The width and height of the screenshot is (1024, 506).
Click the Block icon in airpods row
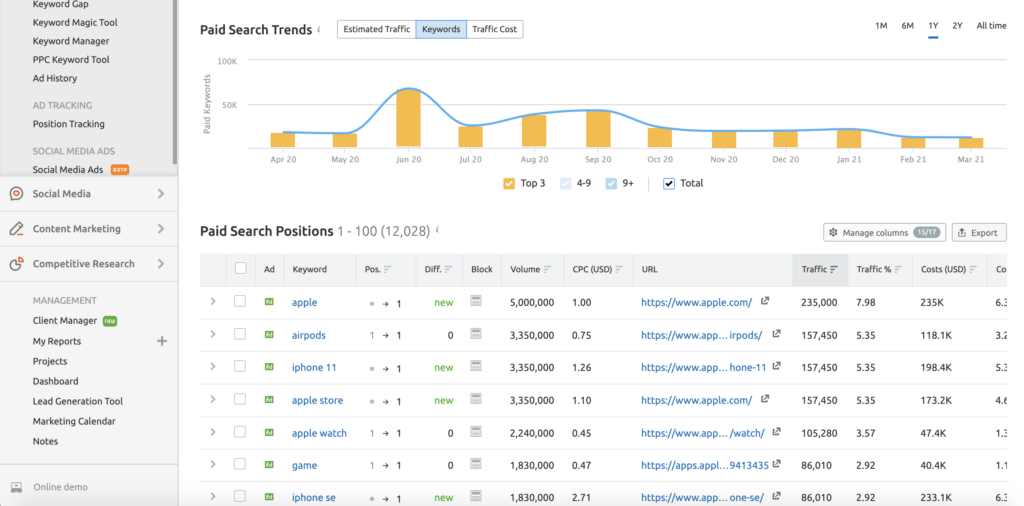[476, 334]
